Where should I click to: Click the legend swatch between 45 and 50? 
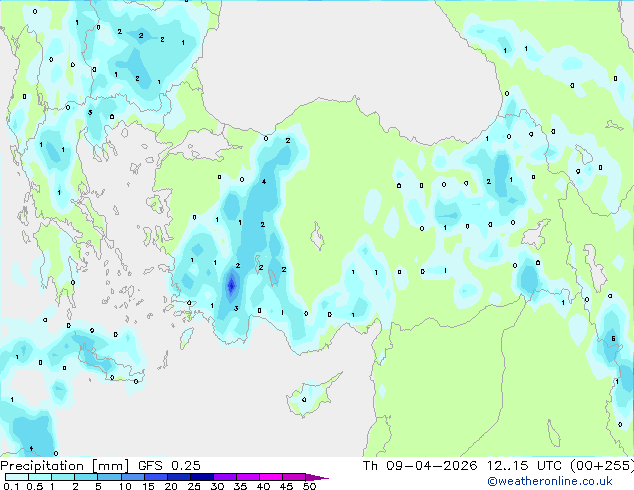click(294, 477)
